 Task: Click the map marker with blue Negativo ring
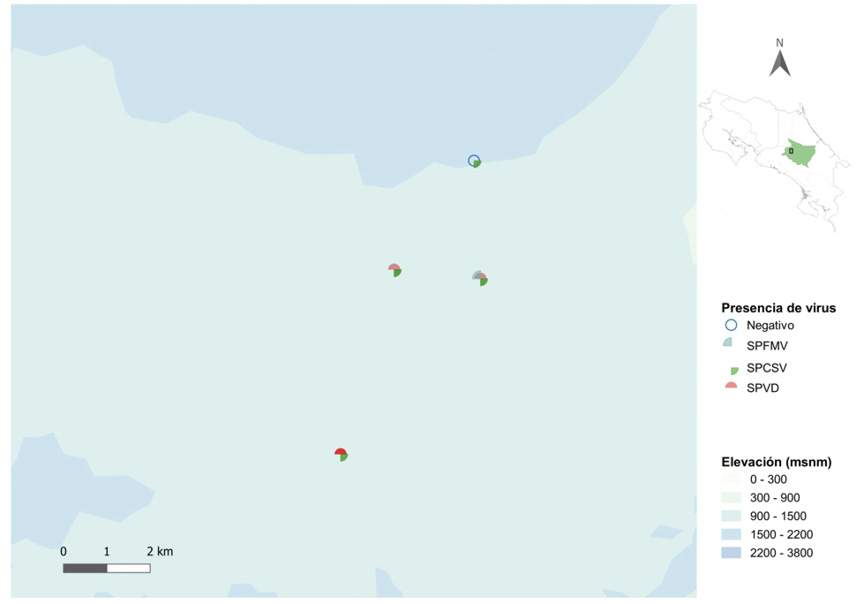pyautogui.click(x=474, y=161)
